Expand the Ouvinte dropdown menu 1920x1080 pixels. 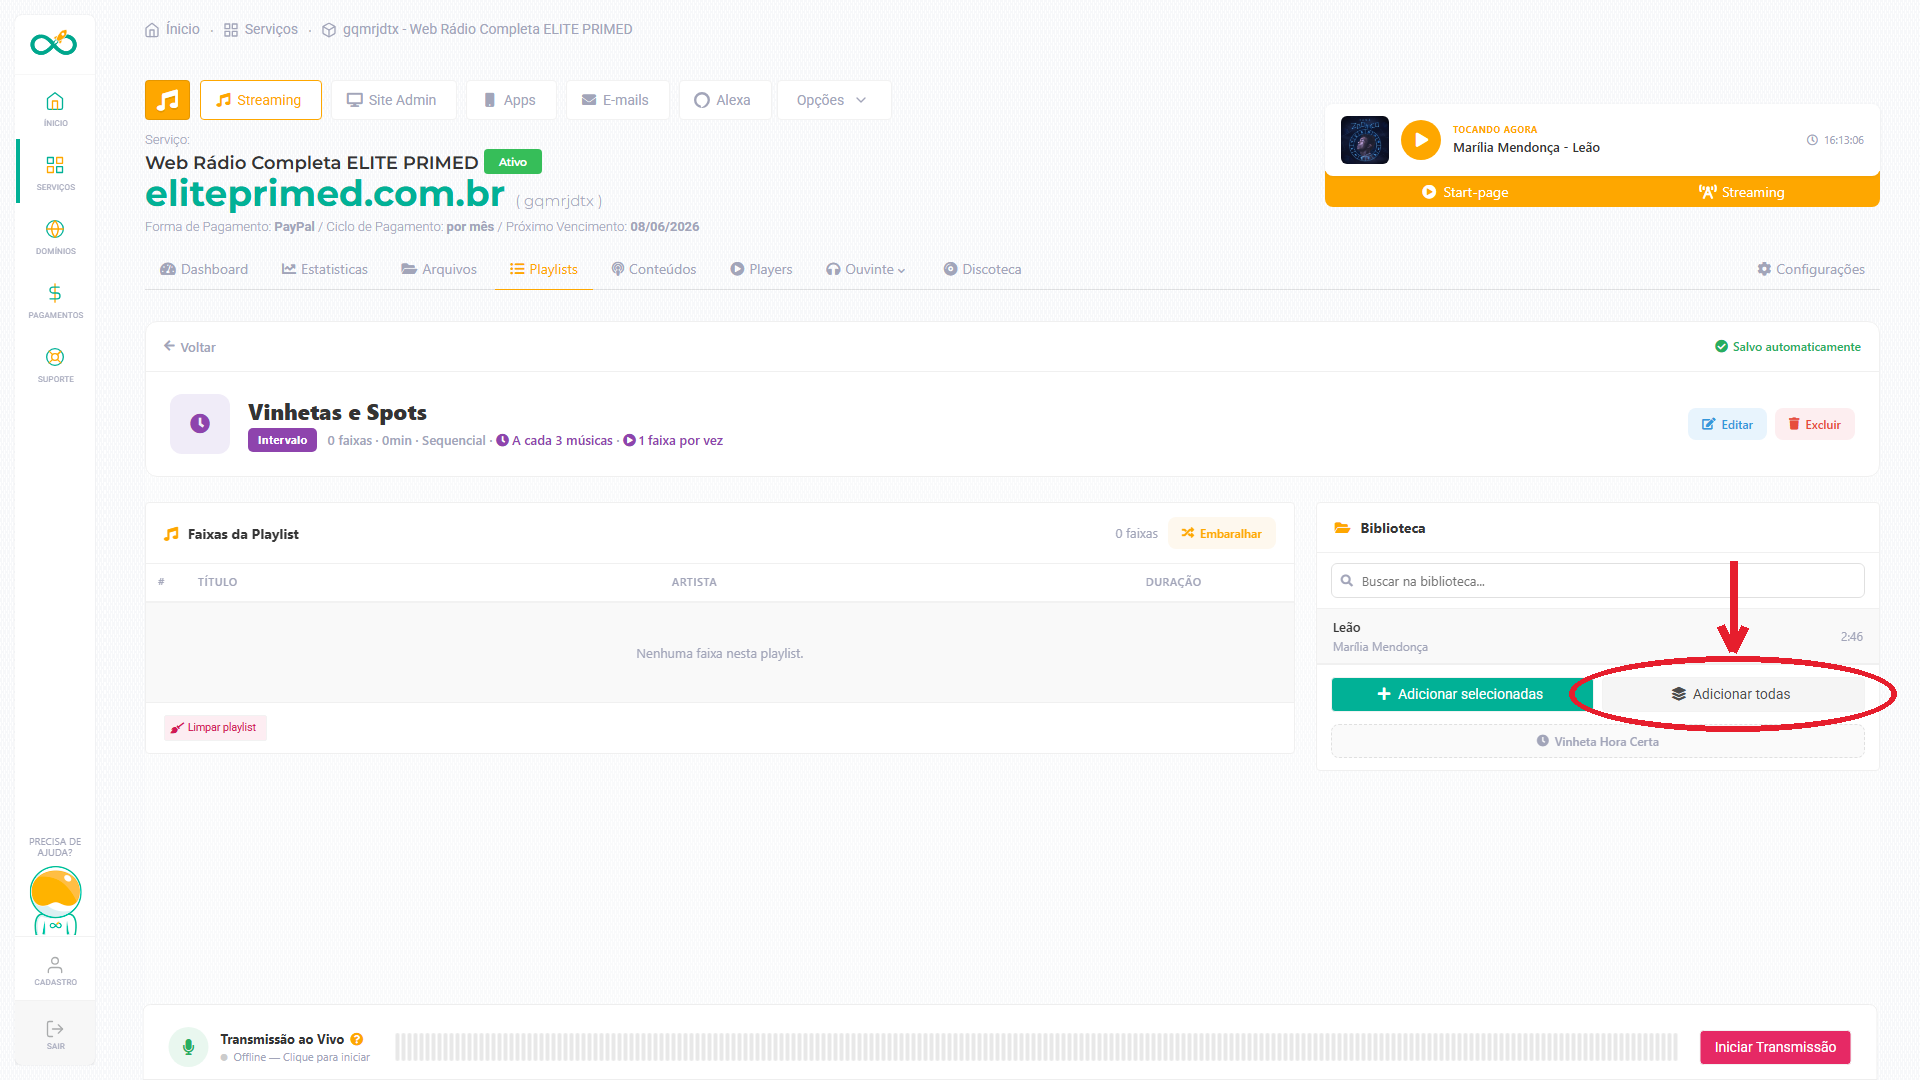(865, 269)
